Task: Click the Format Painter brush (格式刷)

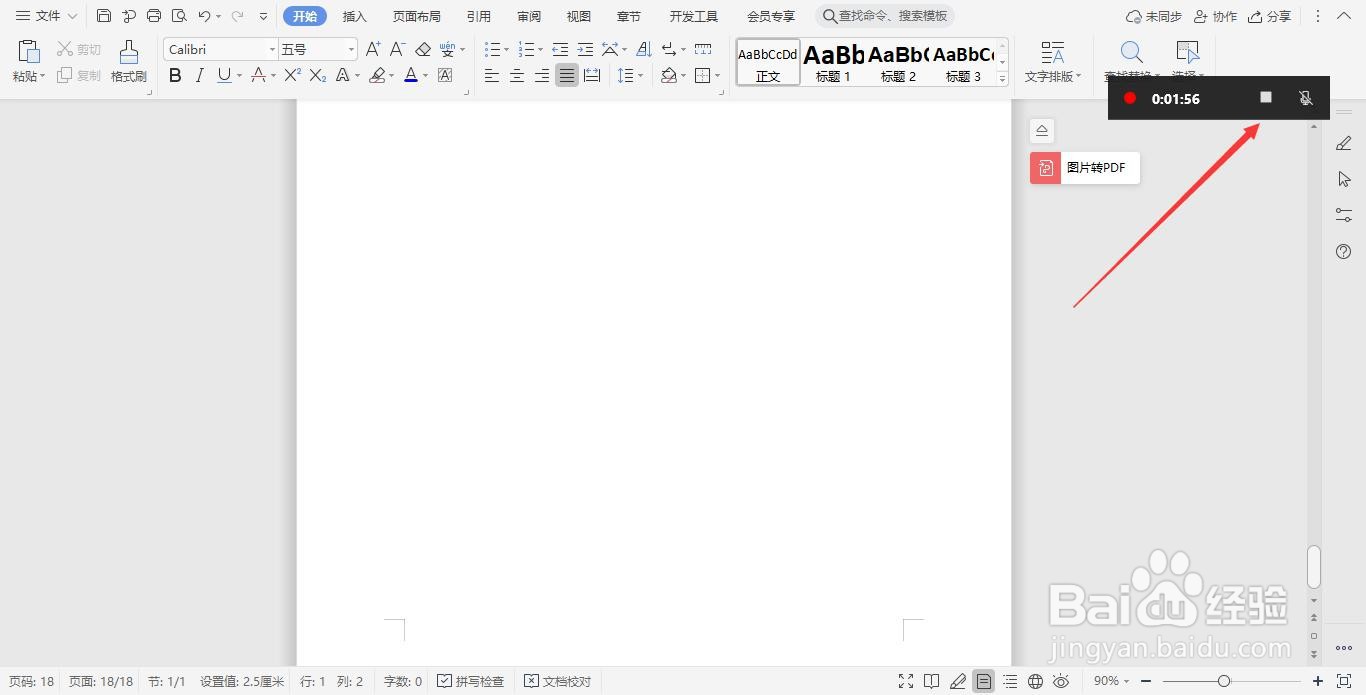Action: (x=129, y=62)
